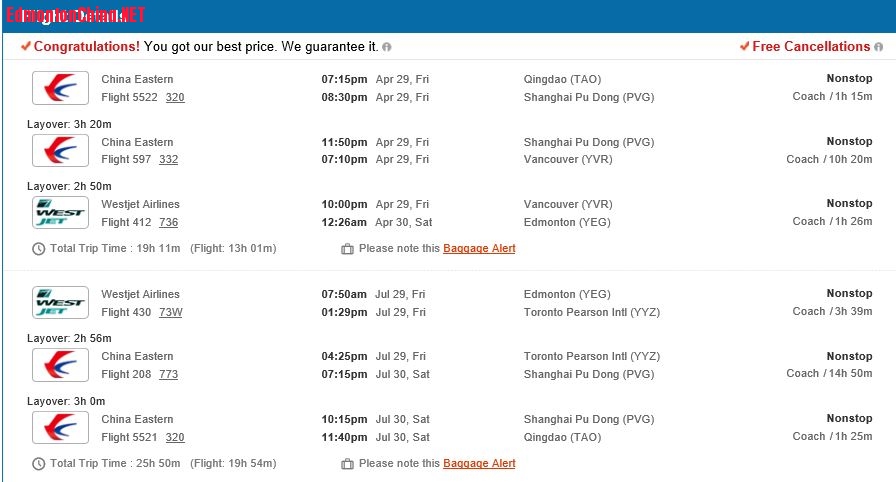Open info icon next to Free Cancellations
Screen dimensions: 896x482
pyautogui.click(x=878, y=47)
